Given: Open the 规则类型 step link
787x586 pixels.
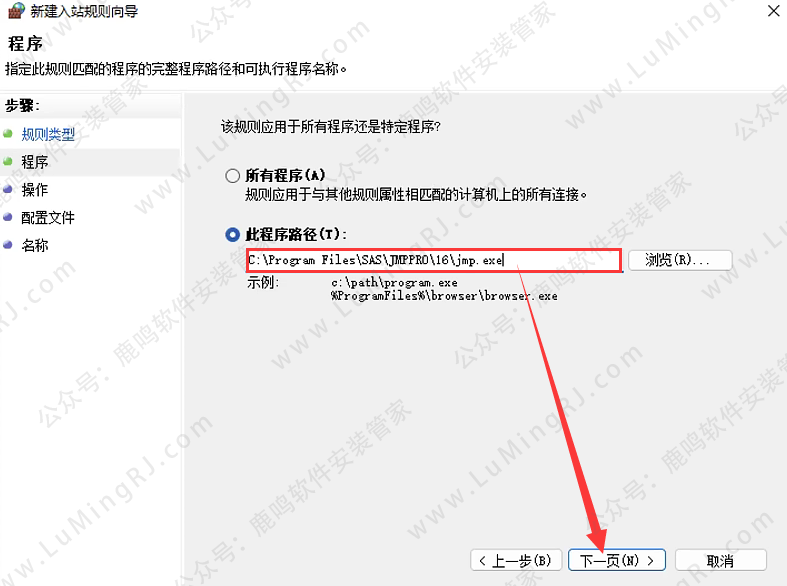Looking at the screenshot, I should (x=48, y=134).
